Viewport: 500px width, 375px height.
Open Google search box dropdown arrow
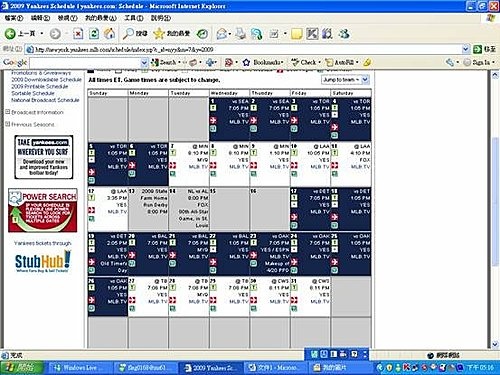click(144, 62)
